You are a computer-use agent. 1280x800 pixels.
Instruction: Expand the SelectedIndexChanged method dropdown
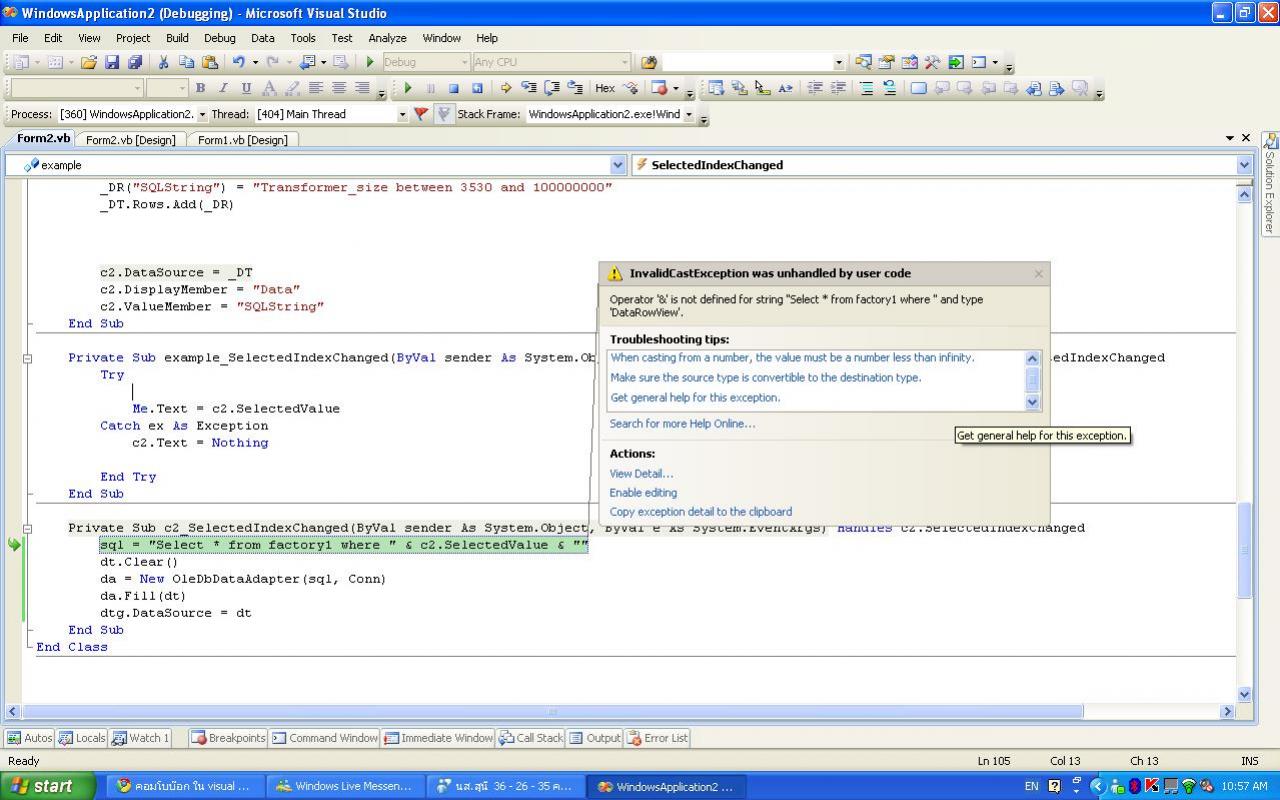[1244, 165]
